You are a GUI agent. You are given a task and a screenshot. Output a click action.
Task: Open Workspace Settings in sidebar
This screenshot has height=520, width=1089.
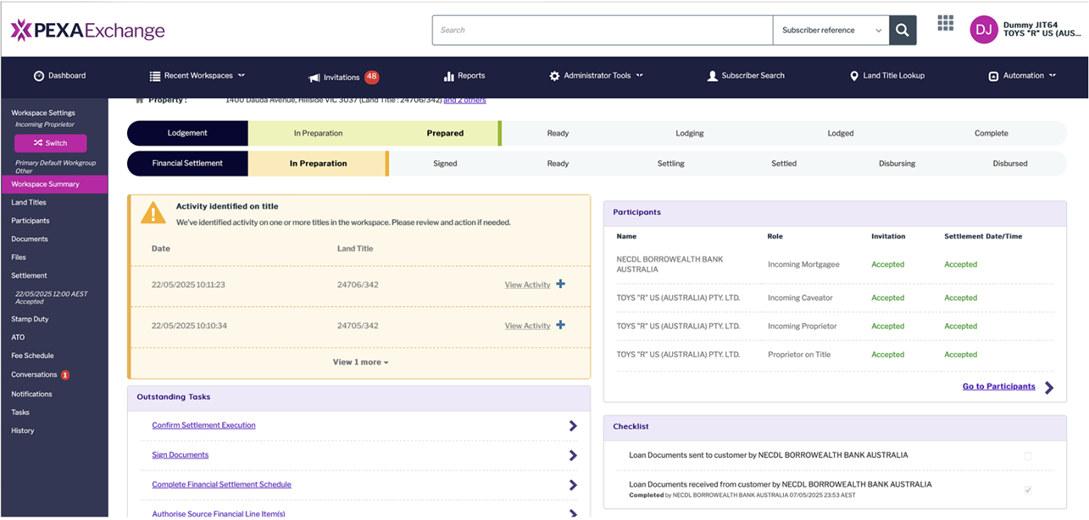coord(43,112)
